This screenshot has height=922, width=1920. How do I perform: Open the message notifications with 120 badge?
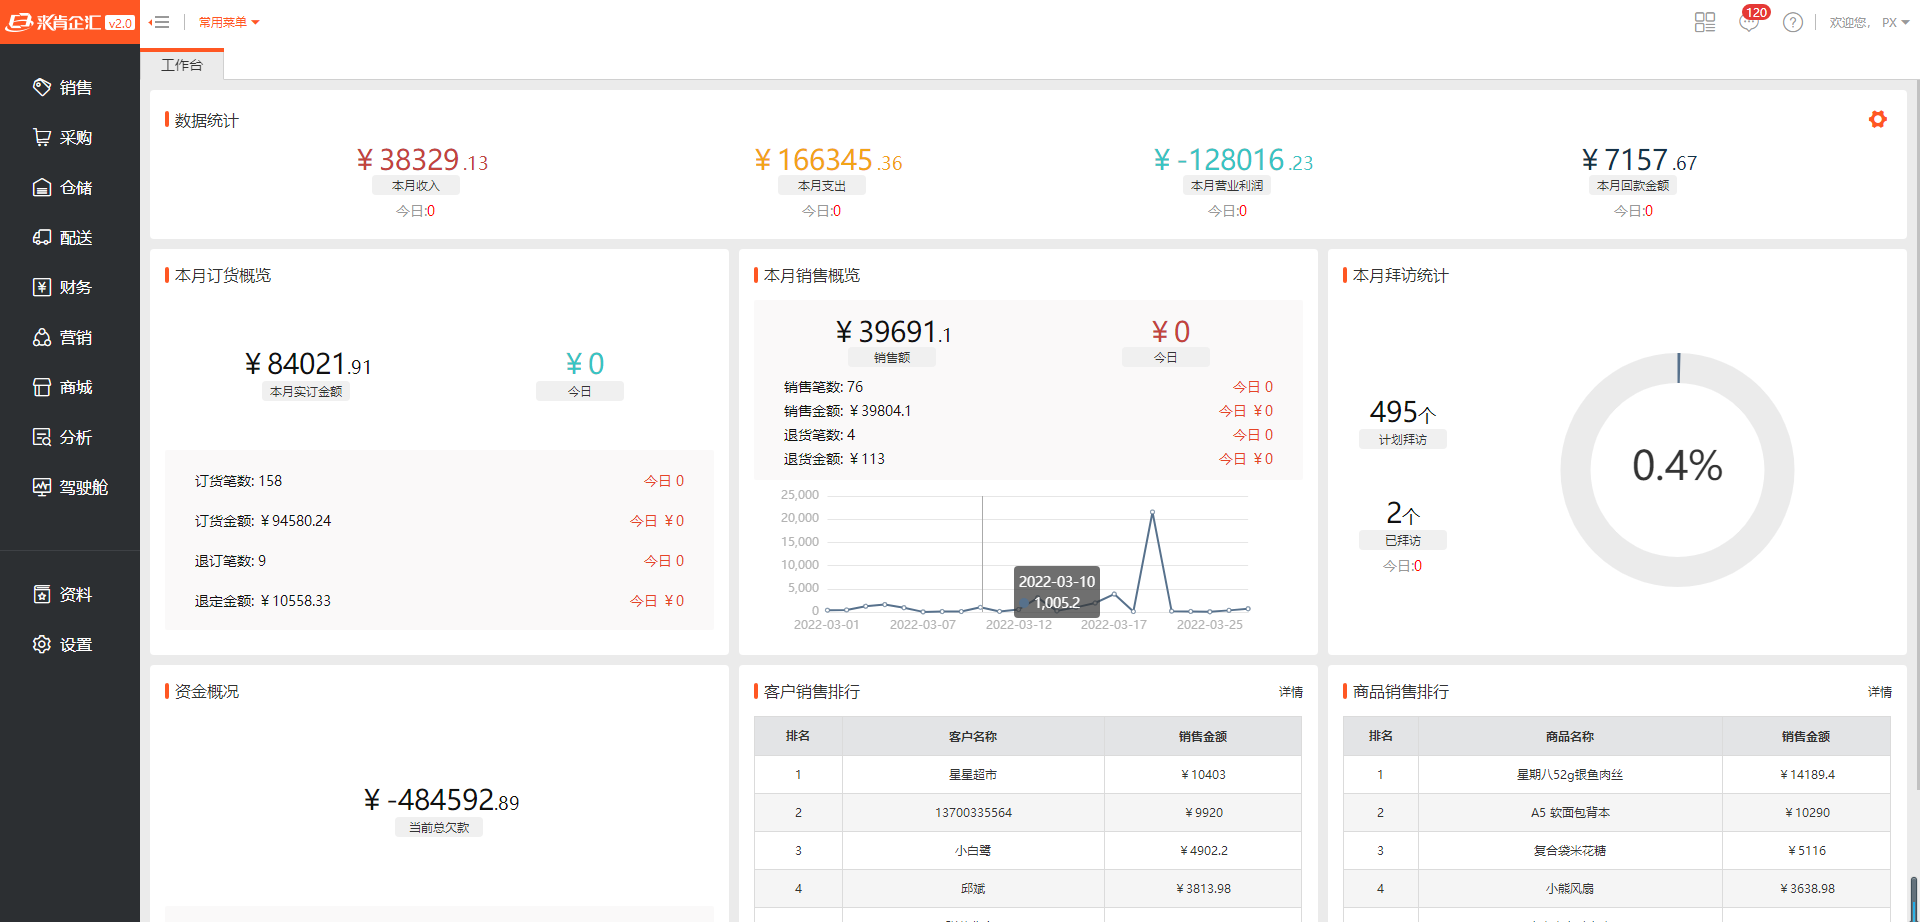(1749, 22)
